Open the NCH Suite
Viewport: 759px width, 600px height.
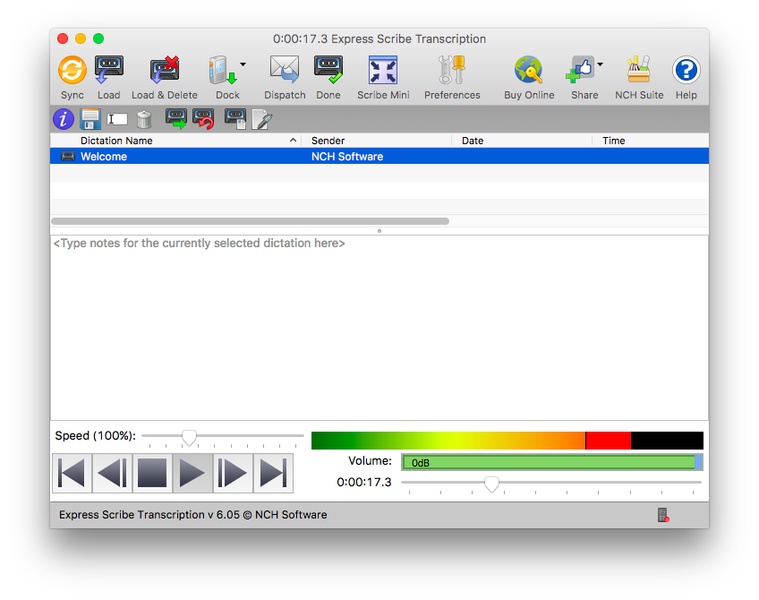pyautogui.click(x=639, y=70)
